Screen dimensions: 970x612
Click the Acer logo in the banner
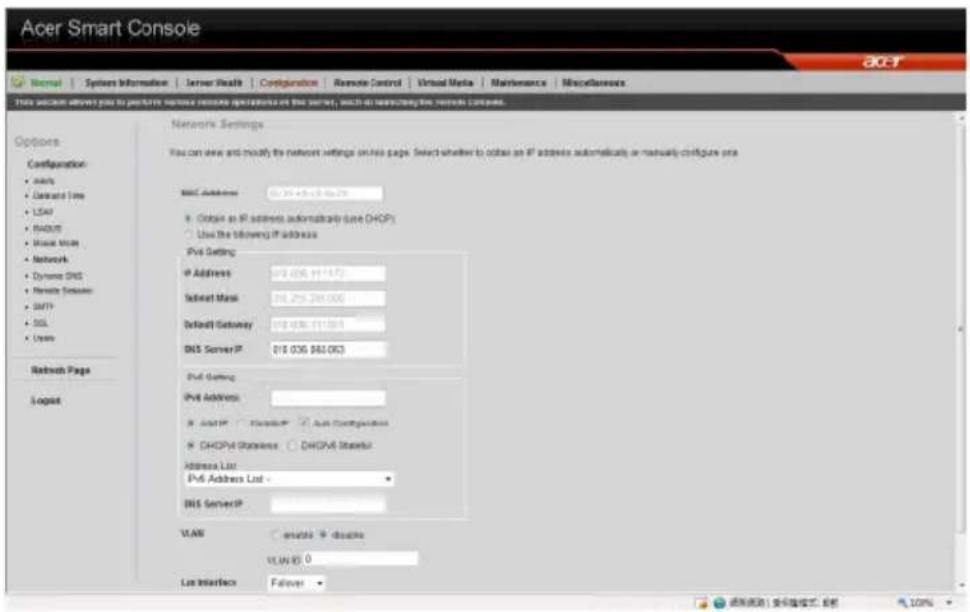(883, 61)
